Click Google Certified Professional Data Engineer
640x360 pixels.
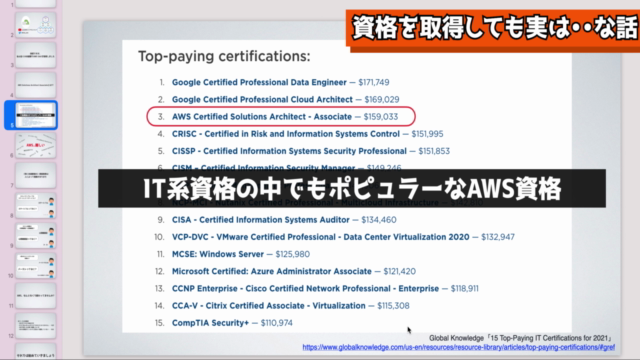(x=259, y=82)
